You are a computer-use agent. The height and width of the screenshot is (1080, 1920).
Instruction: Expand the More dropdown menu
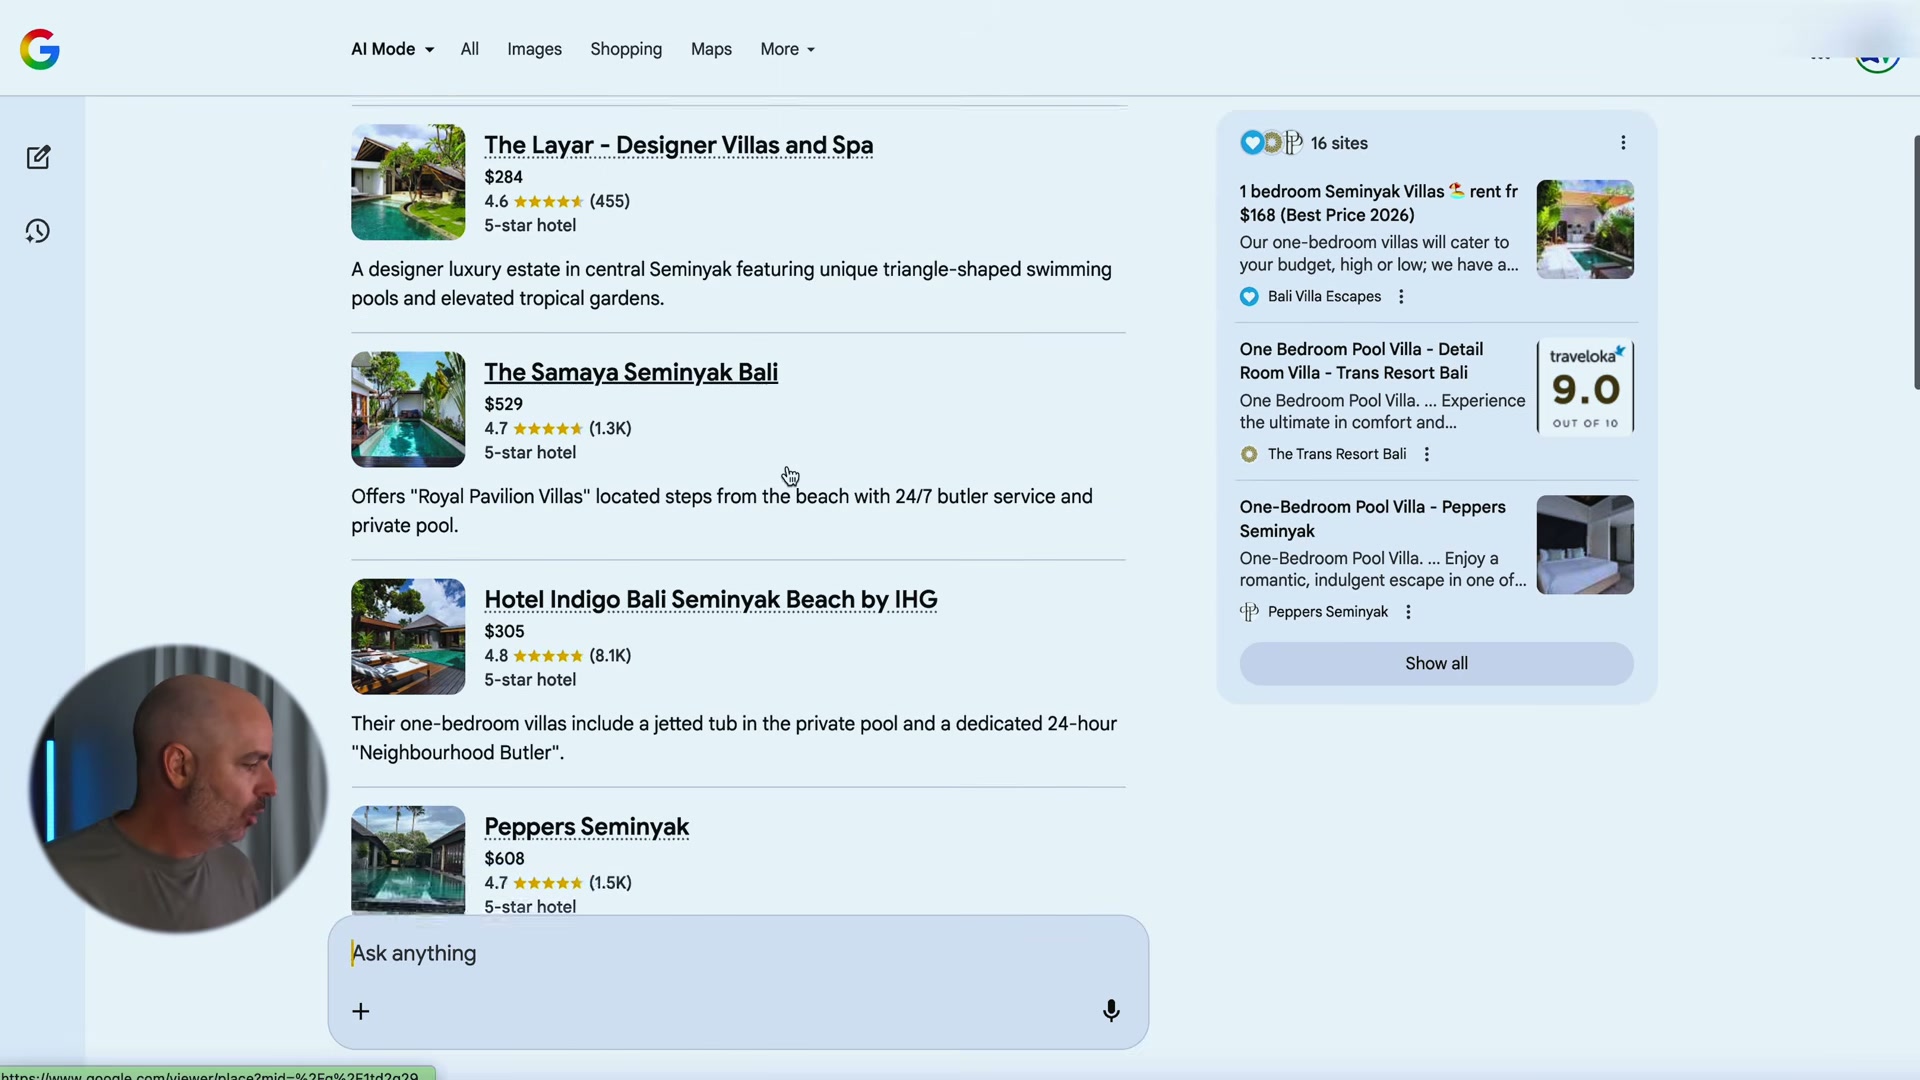pos(787,49)
